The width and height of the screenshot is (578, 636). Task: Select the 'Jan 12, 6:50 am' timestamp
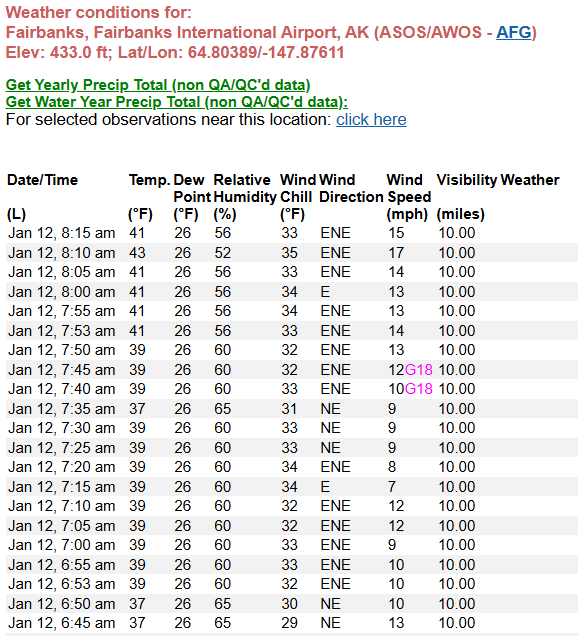pyautogui.click(x=62, y=604)
